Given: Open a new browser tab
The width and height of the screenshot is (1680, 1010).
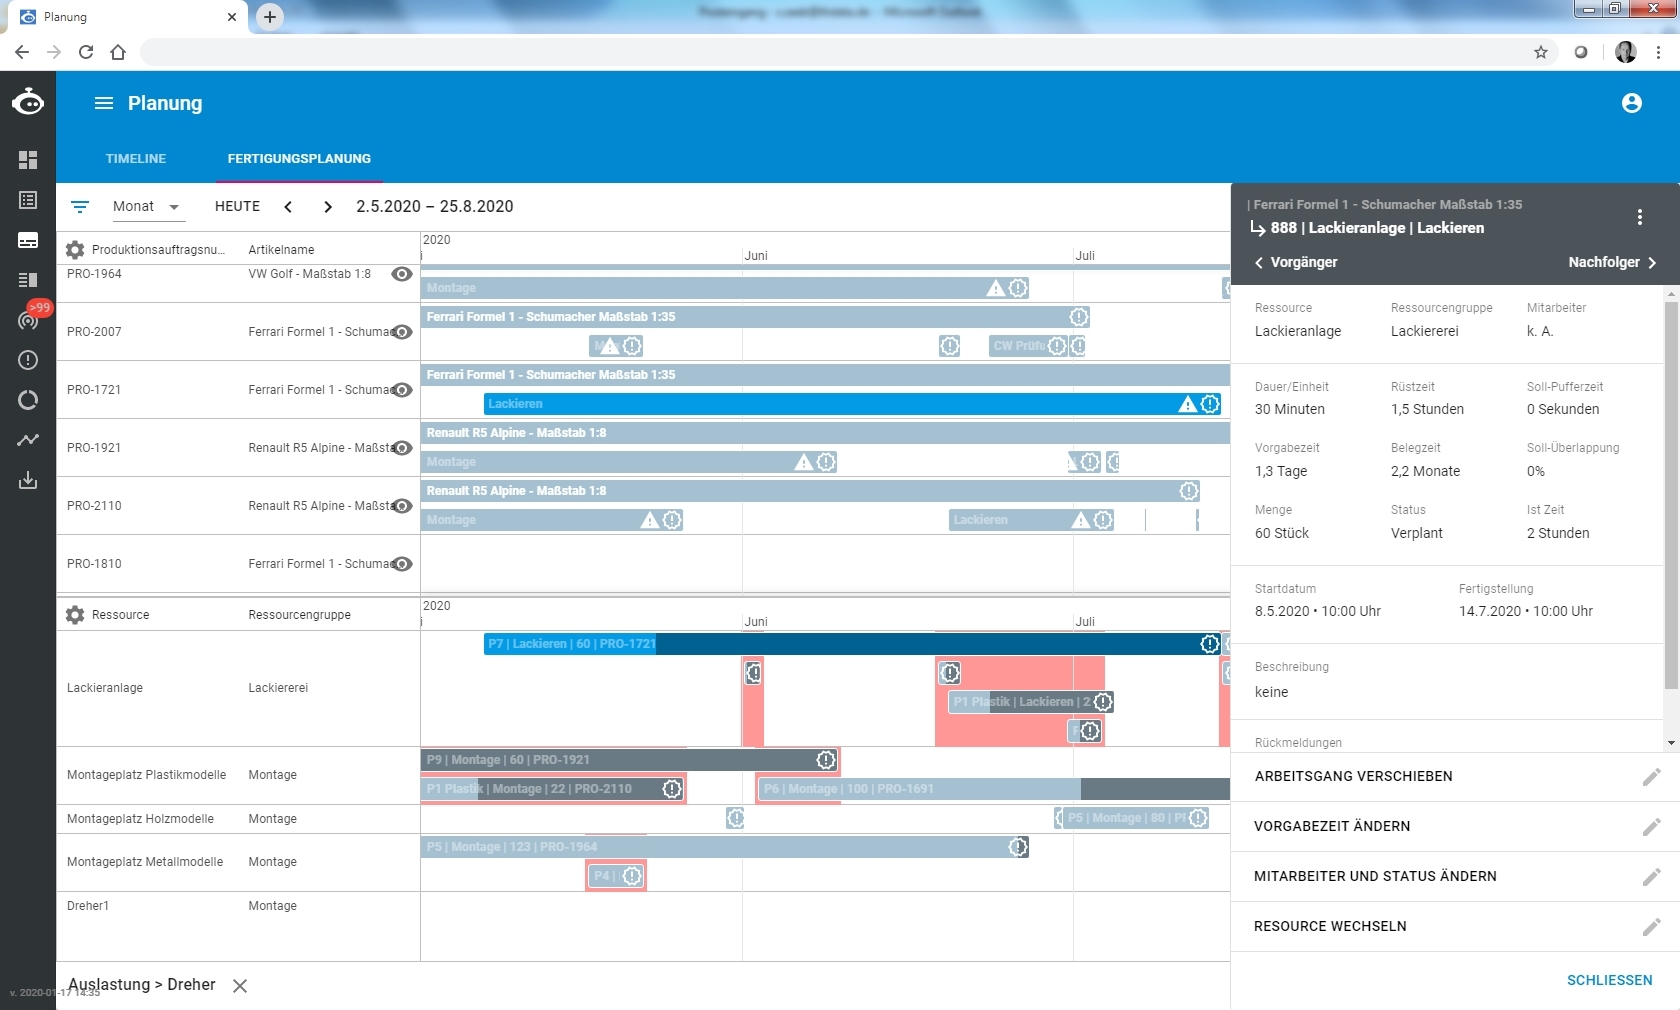Looking at the screenshot, I should [270, 17].
